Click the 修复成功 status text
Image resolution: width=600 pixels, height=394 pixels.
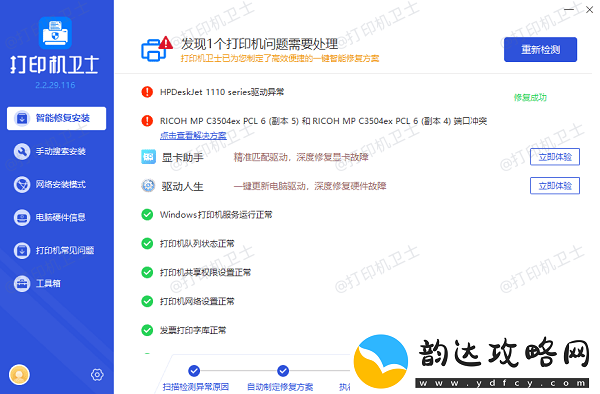click(x=530, y=98)
